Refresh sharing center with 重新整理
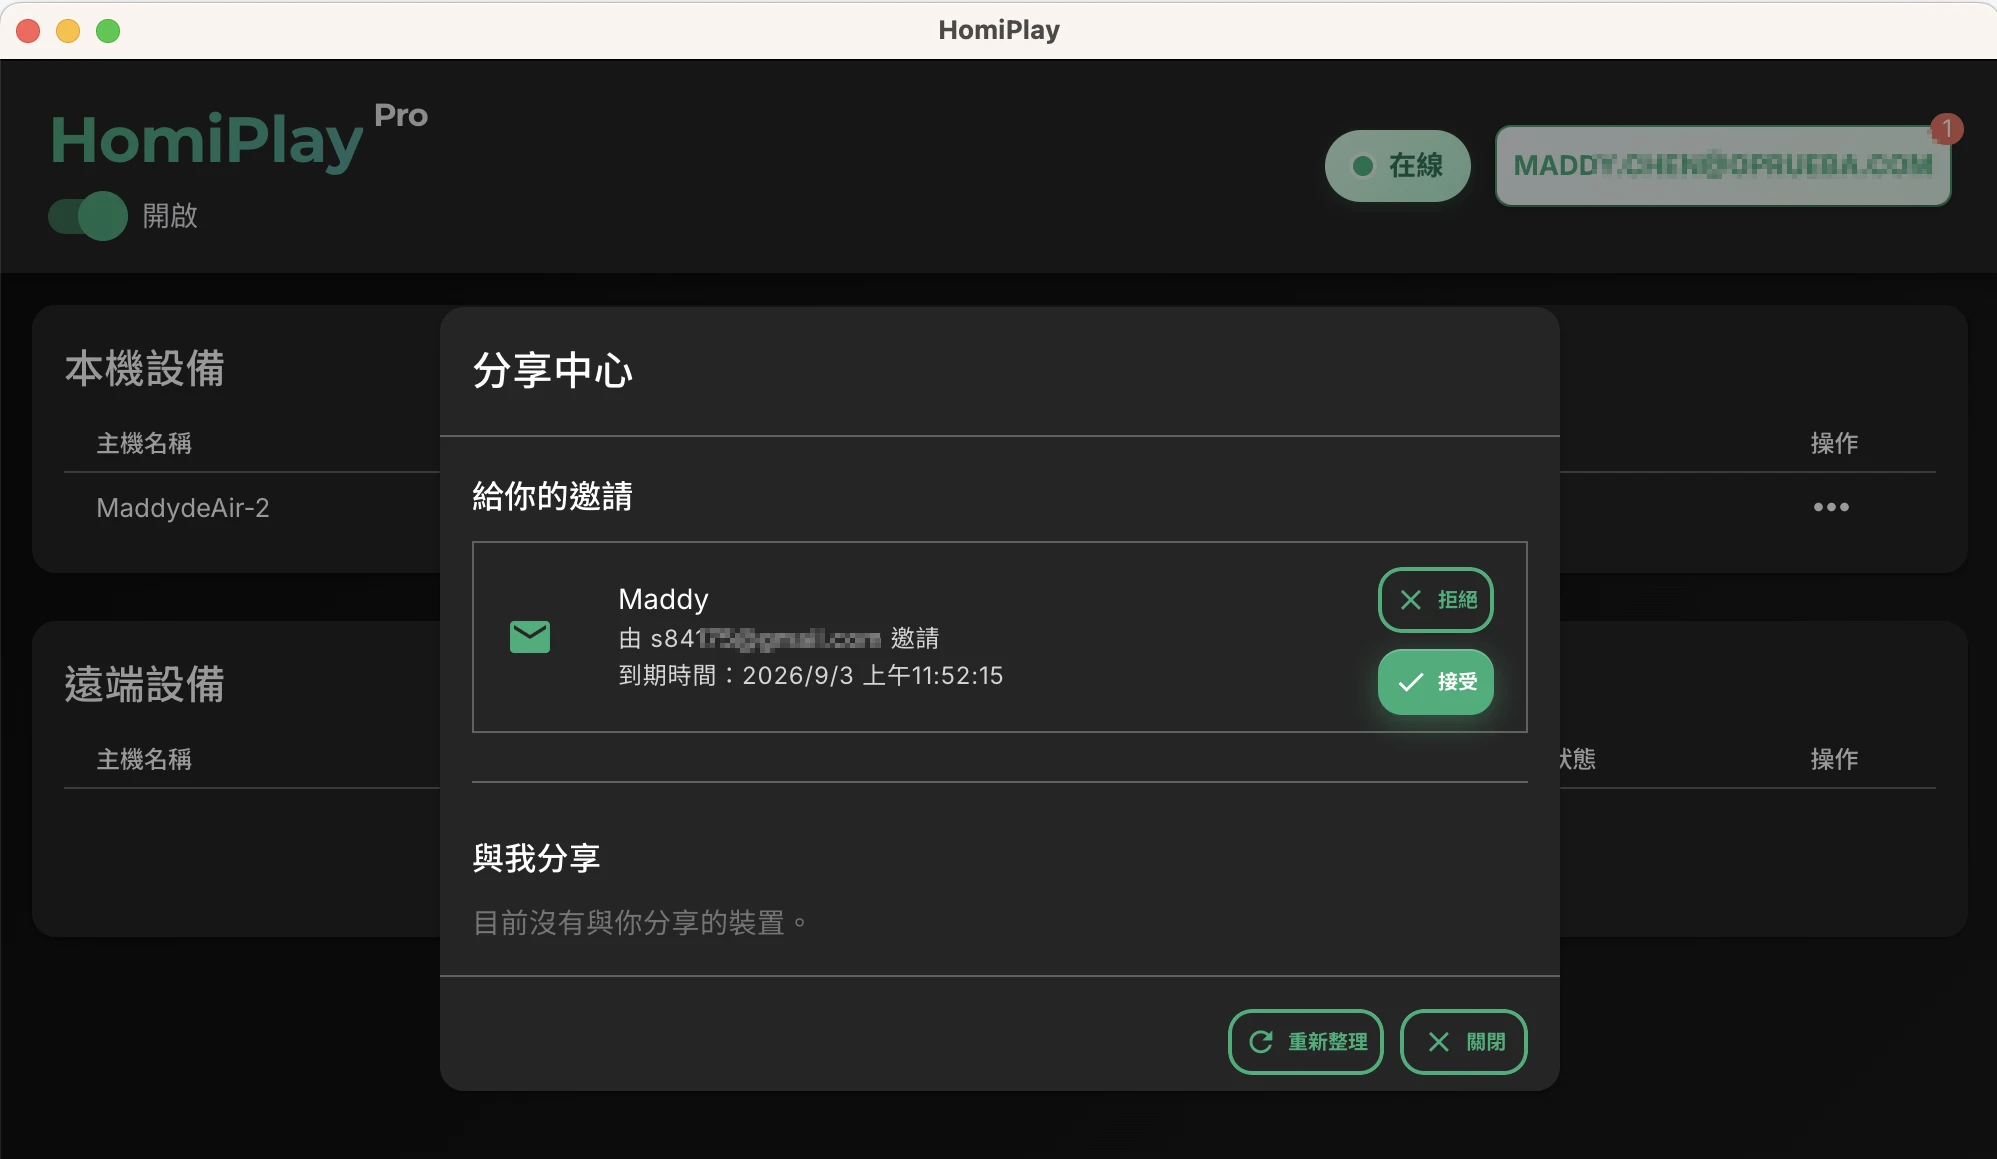This screenshot has height=1159, width=1997. 1305,1042
